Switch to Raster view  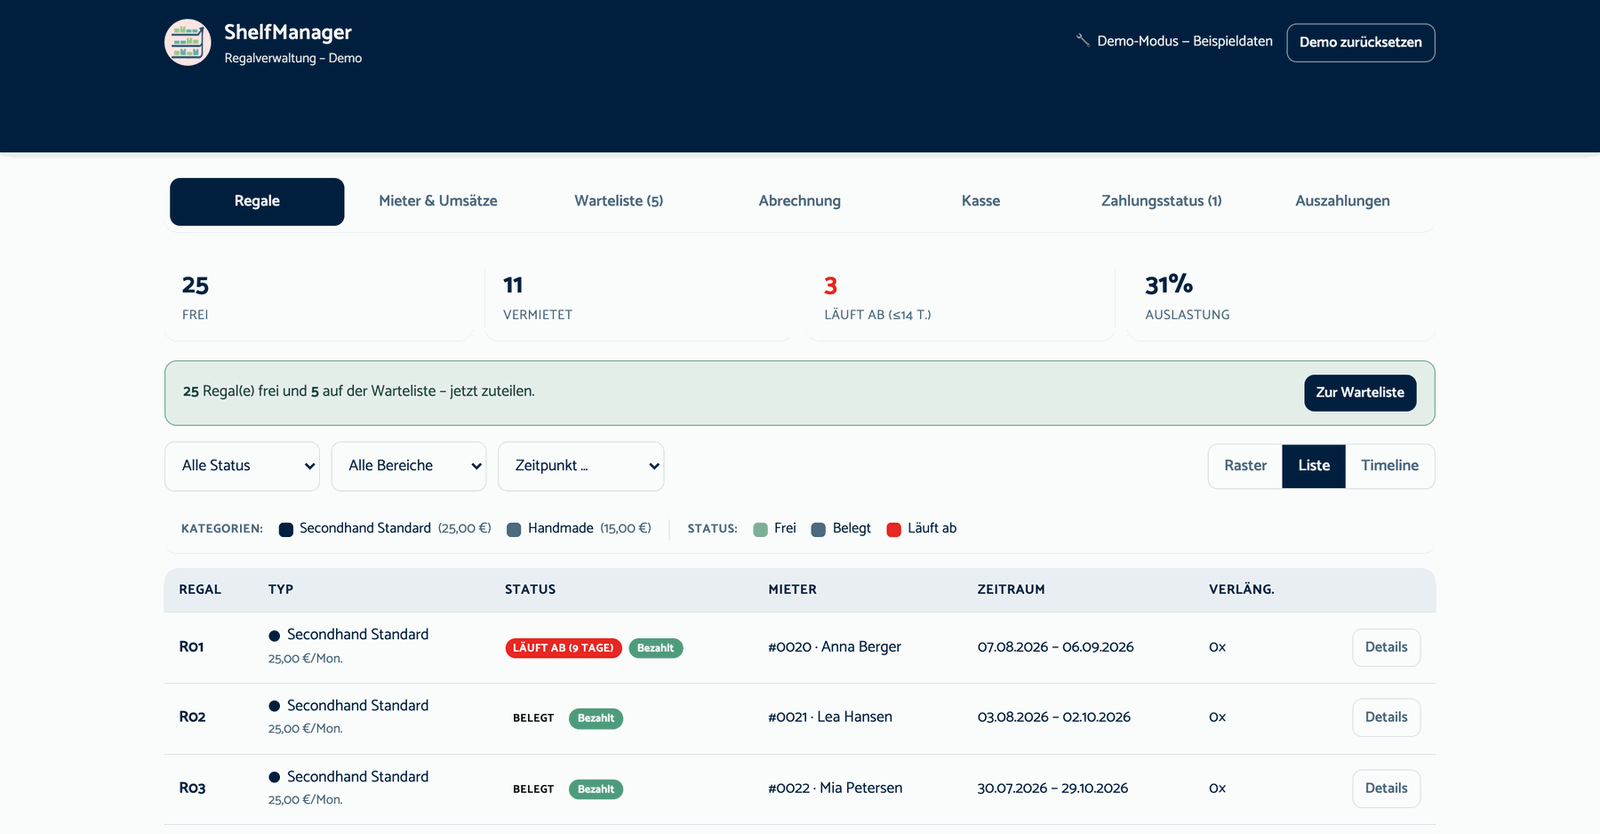[1245, 466]
